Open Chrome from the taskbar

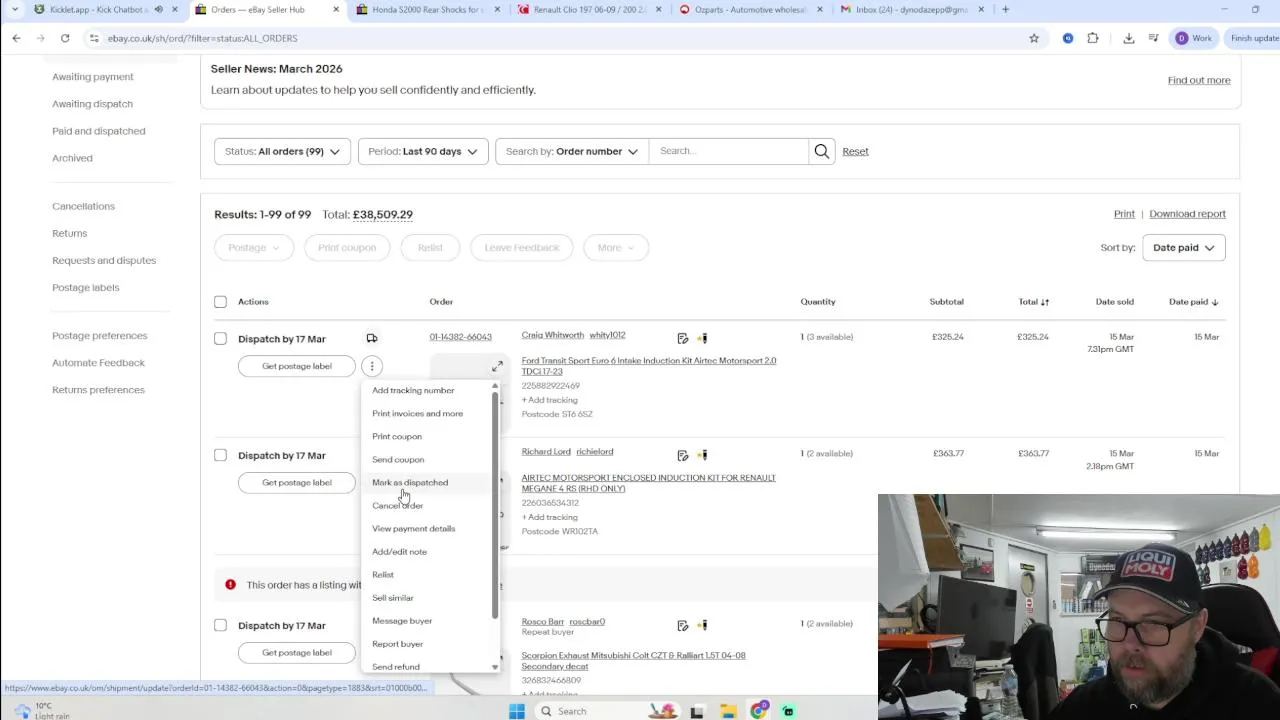pos(759,711)
